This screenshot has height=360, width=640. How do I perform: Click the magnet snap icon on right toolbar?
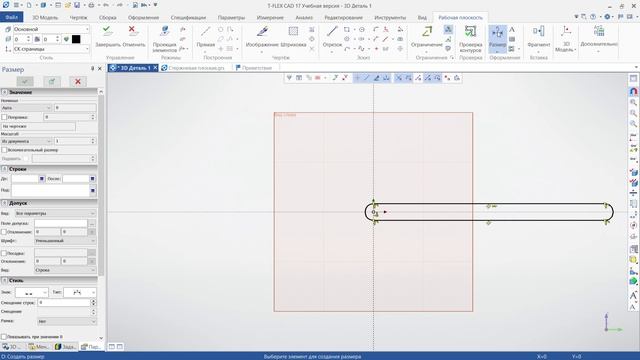pos(633,91)
